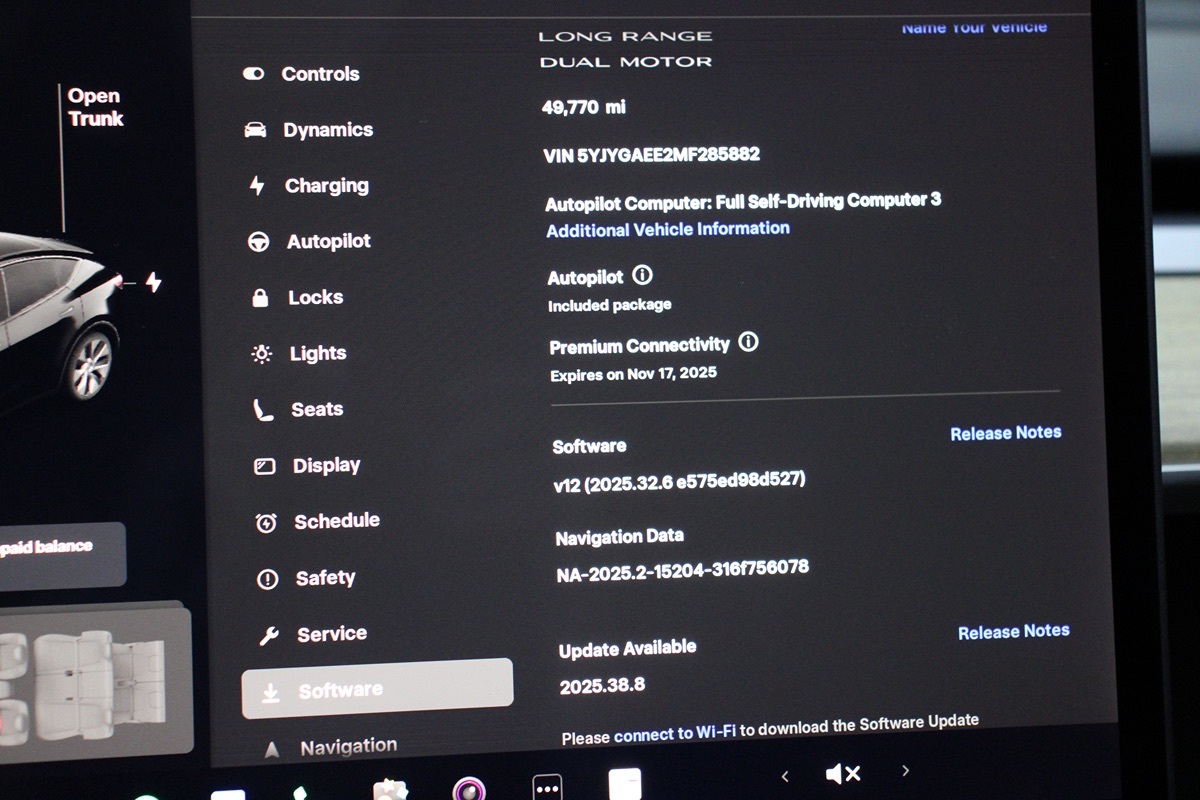The image size is (1200, 800).
Task: Tap the Display screen icon
Action: tap(265, 466)
